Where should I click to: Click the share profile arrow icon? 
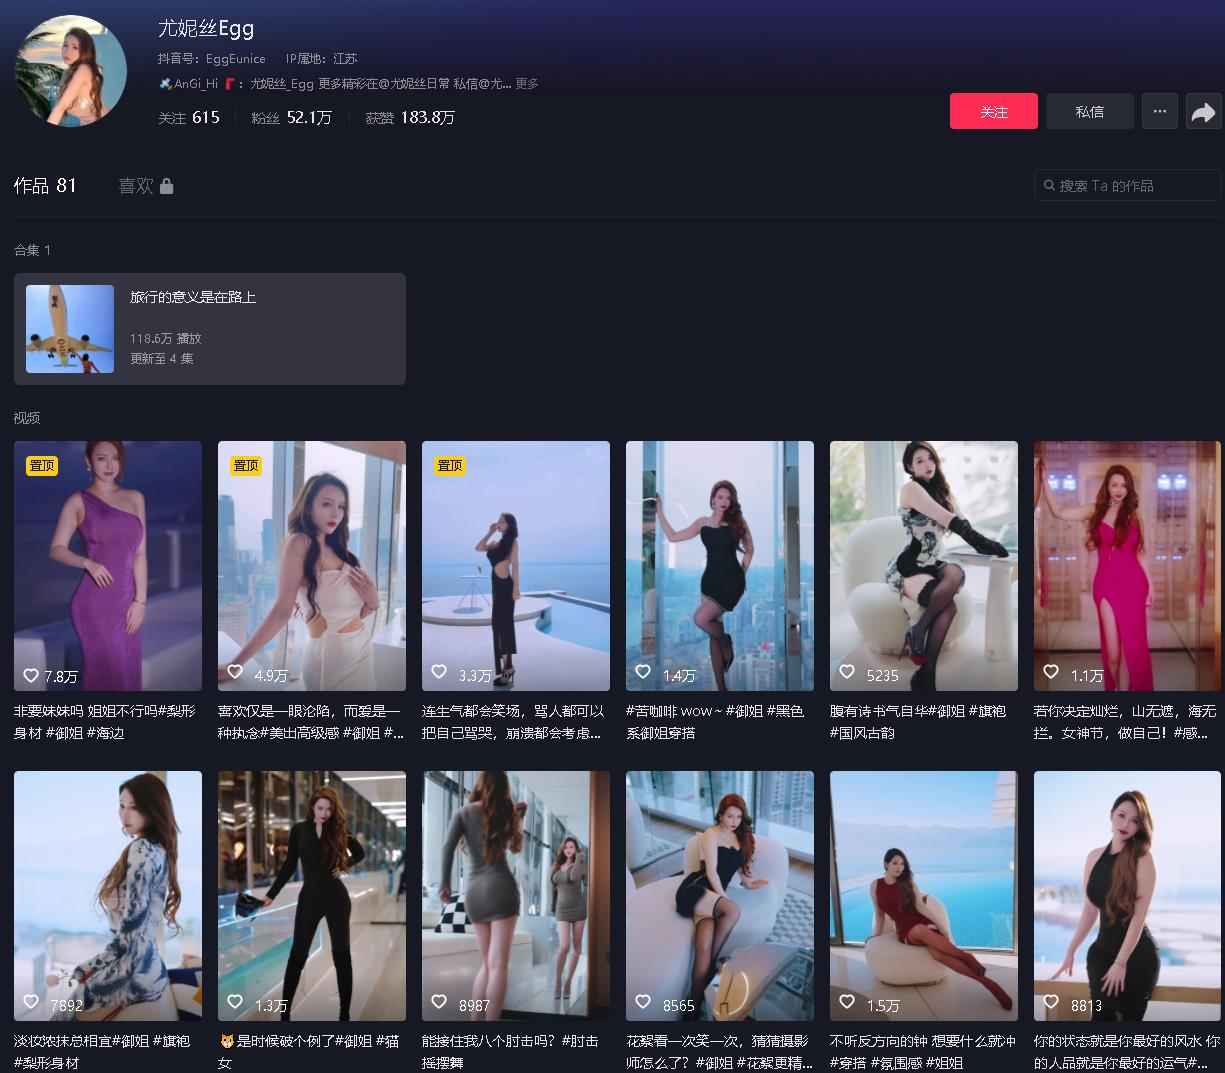click(1204, 111)
